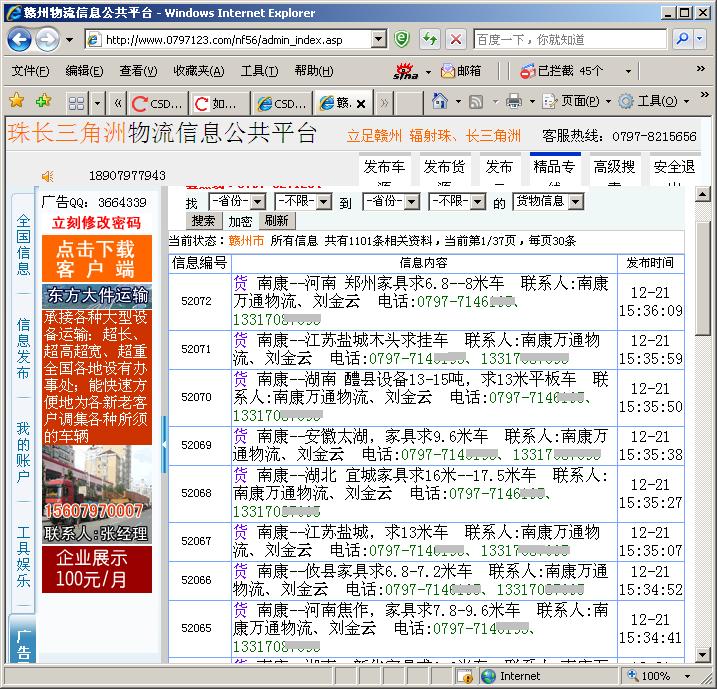
Task: Click the 搜索 search button
Action: [203, 221]
